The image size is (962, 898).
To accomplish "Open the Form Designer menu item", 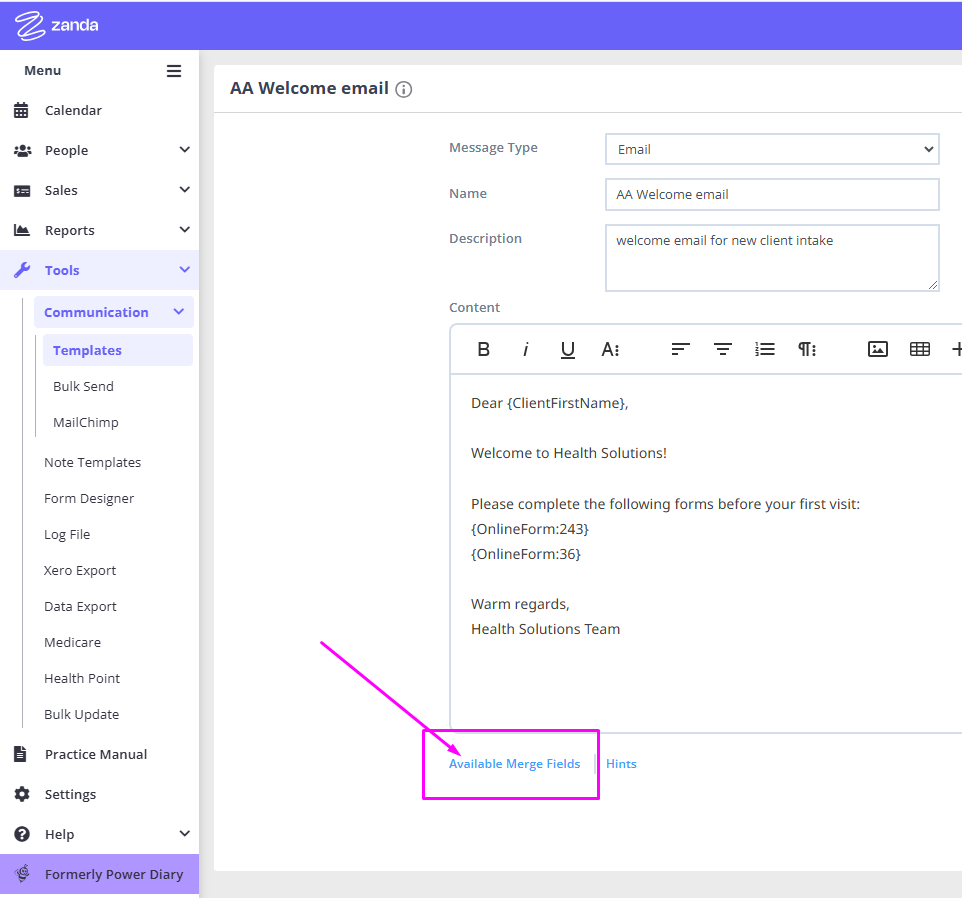I will [90, 498].
